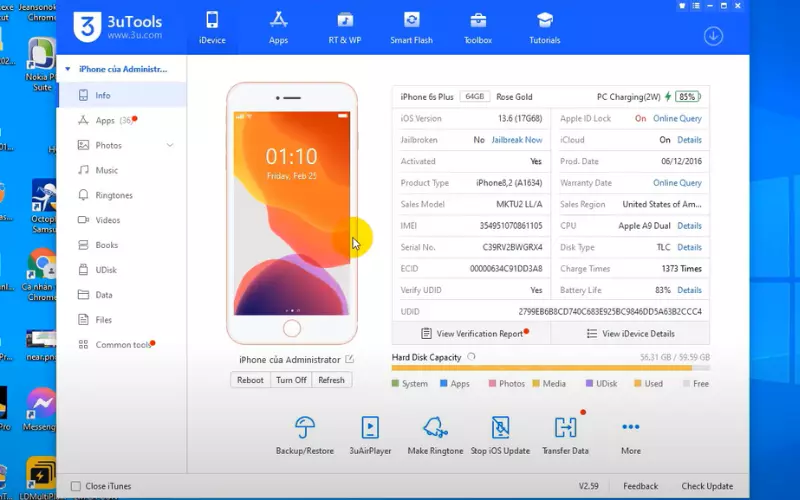Open CPU Details link
Screen dimensions: 800x500
pyautogui.click(x=689, y=226)
